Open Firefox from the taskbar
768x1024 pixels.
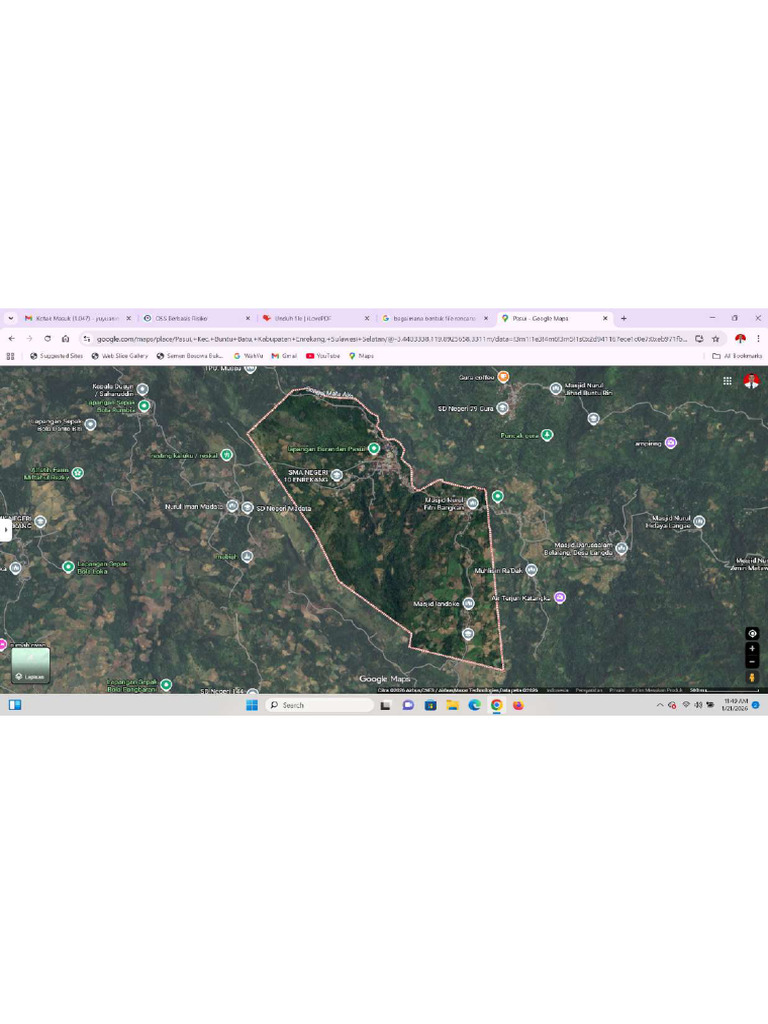[x=519, y=705]
